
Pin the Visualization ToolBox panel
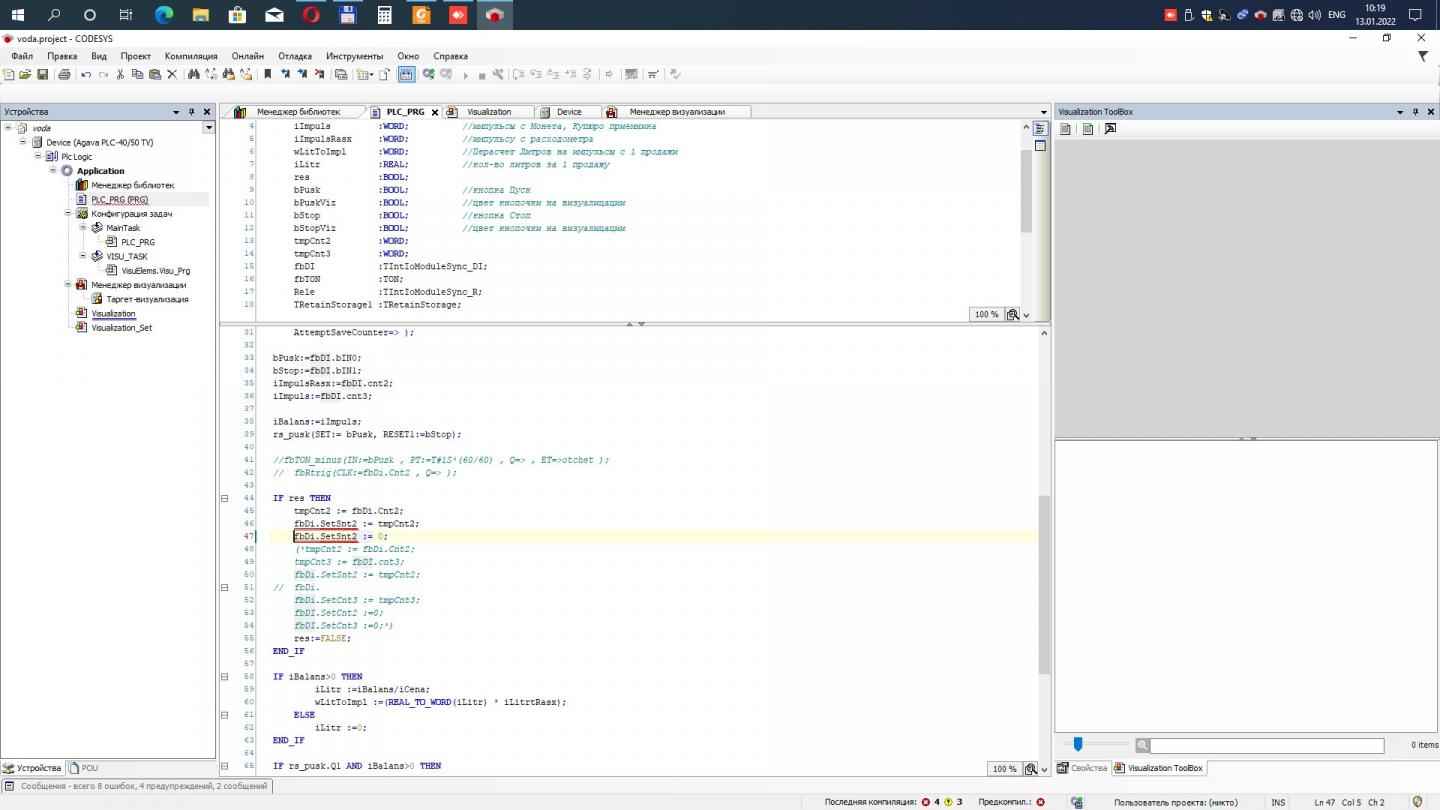[1415, 112]
